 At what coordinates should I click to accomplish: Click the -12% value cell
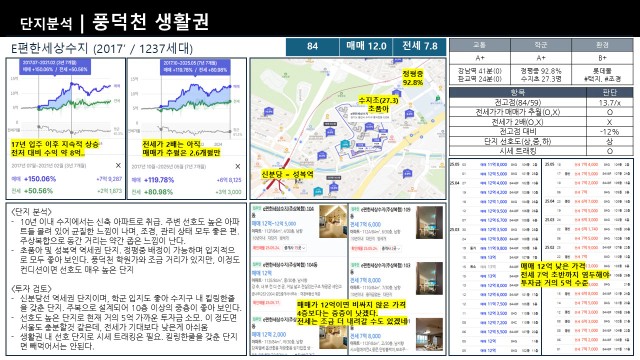609,131
